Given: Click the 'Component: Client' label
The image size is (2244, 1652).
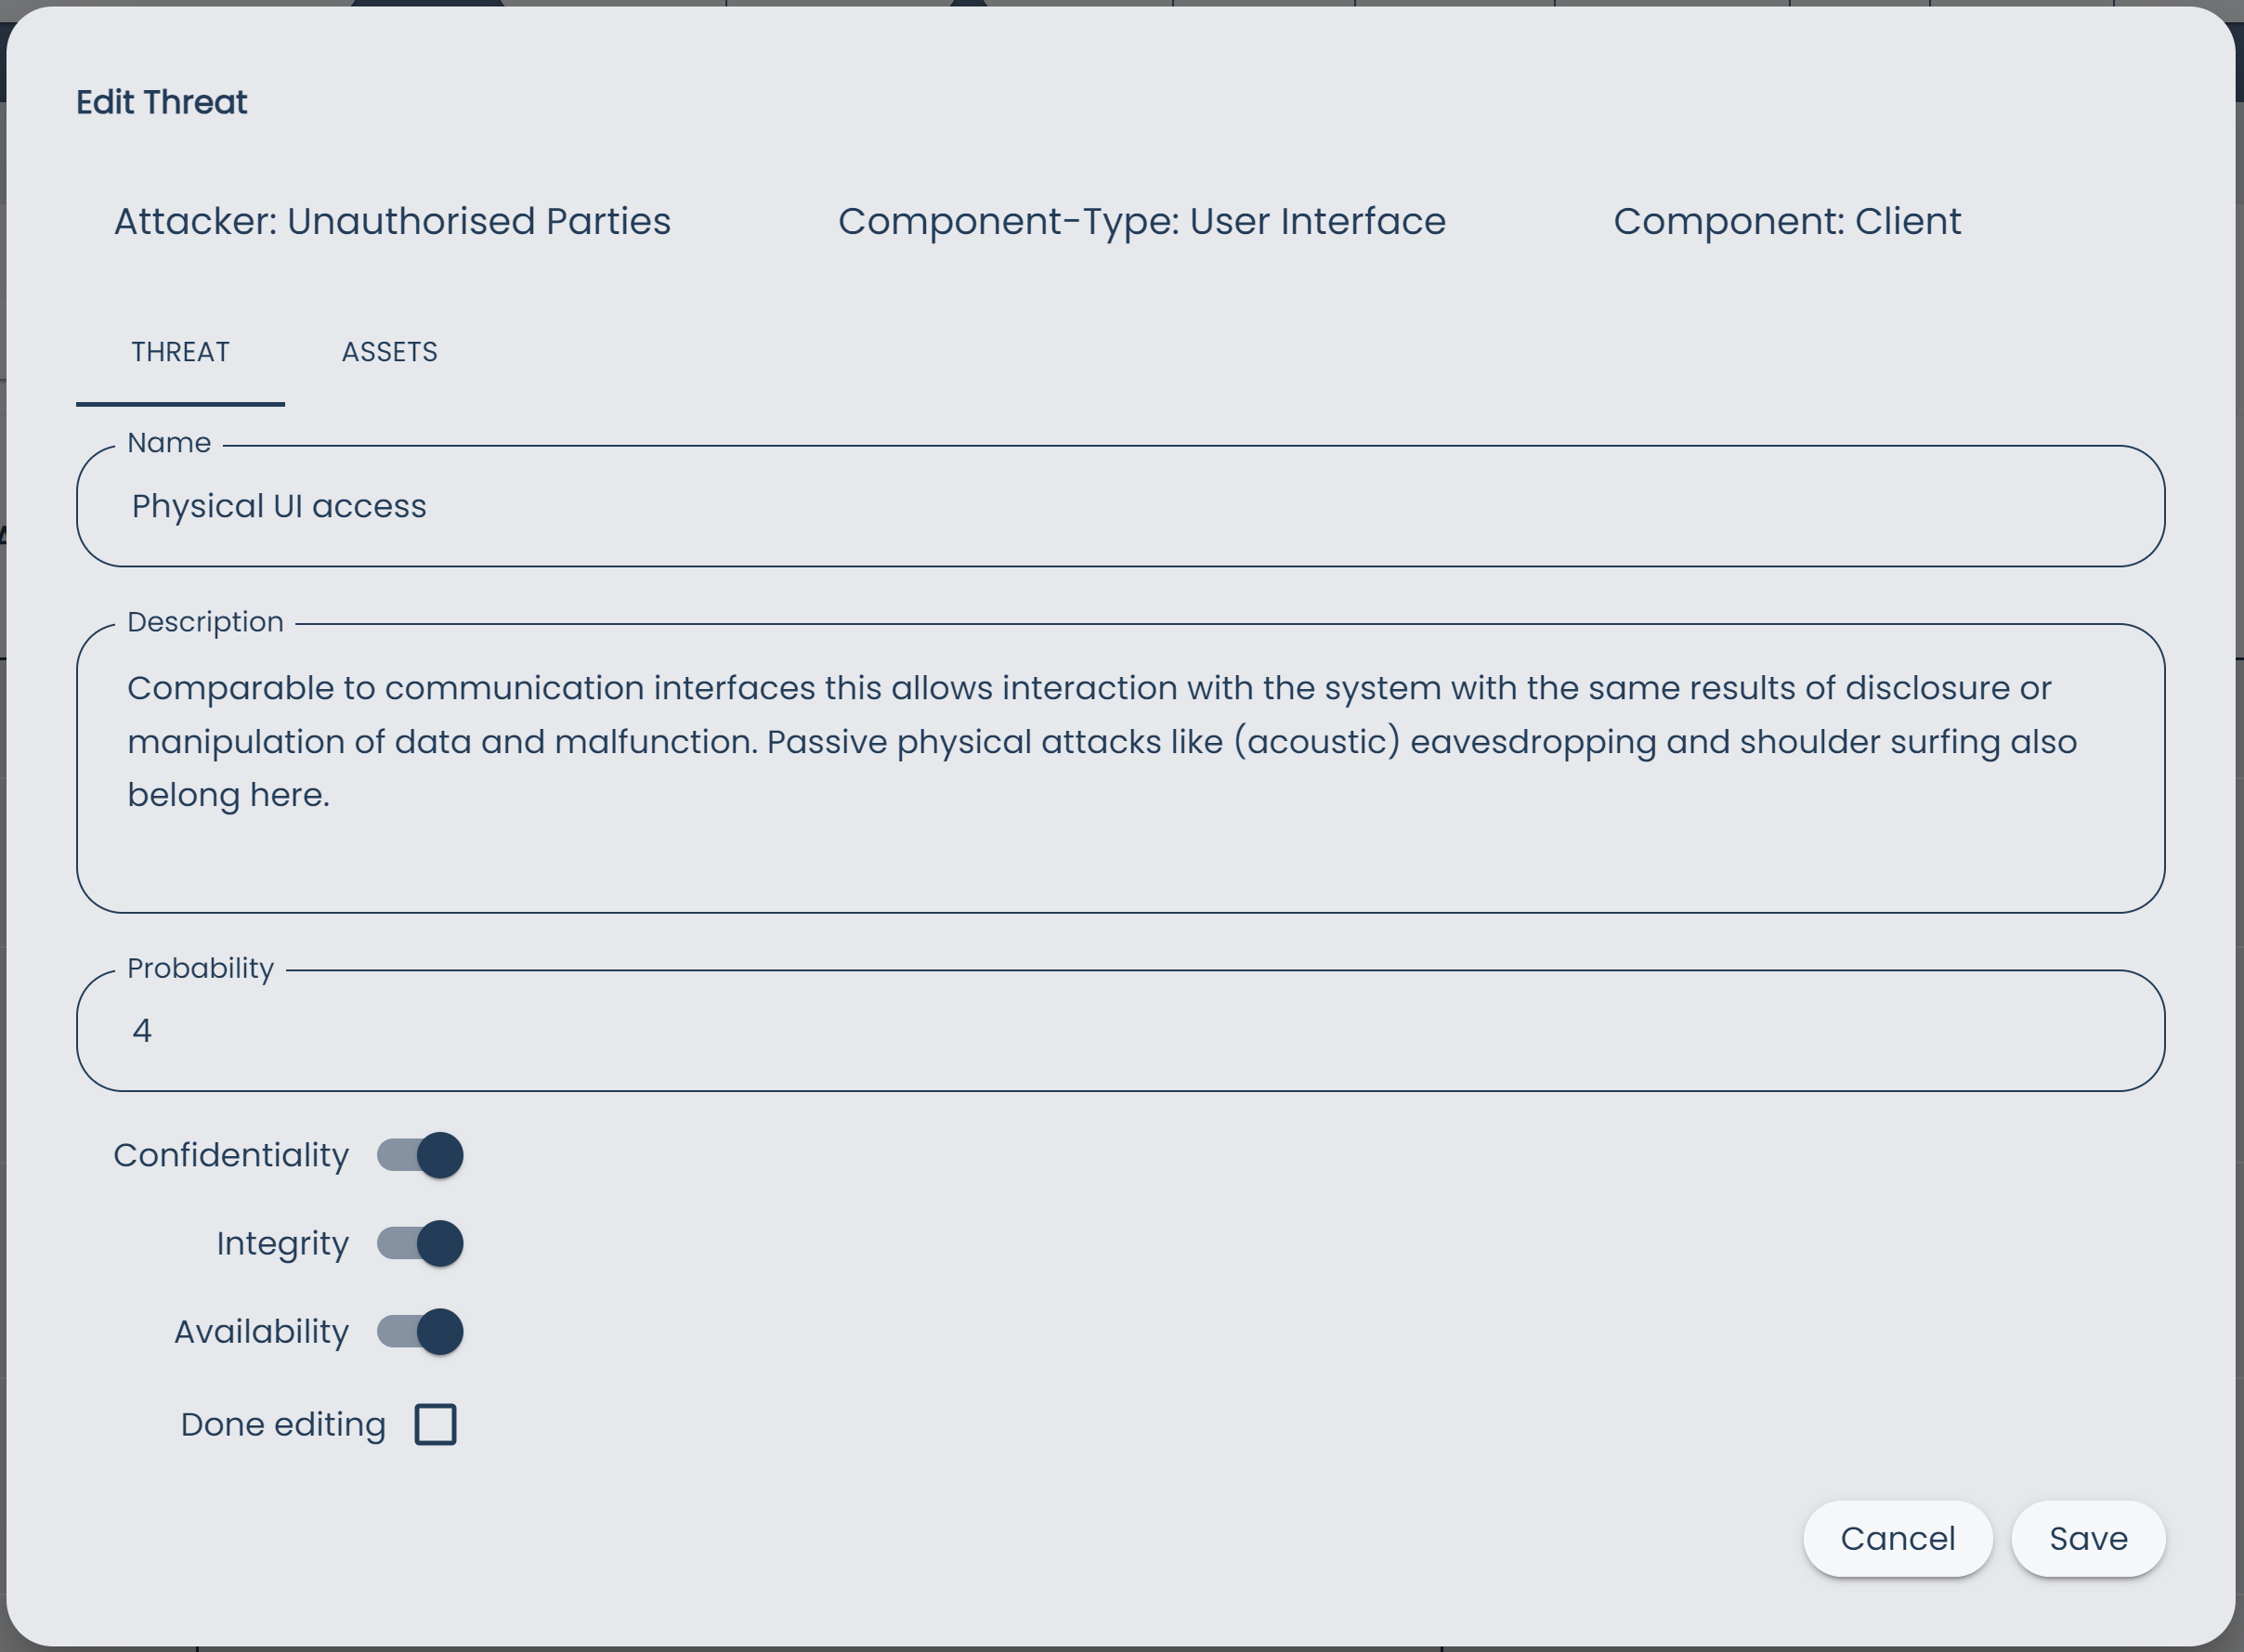Looking at the screenshot, I should tap(1787, 221).
